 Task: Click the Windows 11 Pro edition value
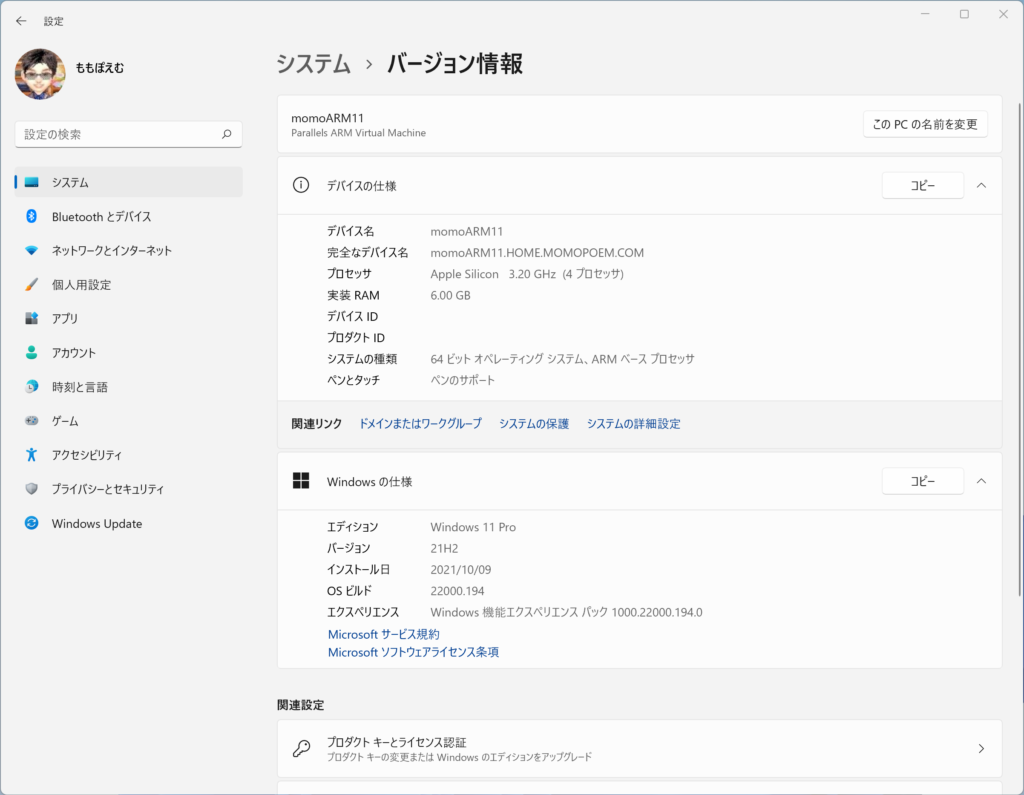click(x=473, y=527)
